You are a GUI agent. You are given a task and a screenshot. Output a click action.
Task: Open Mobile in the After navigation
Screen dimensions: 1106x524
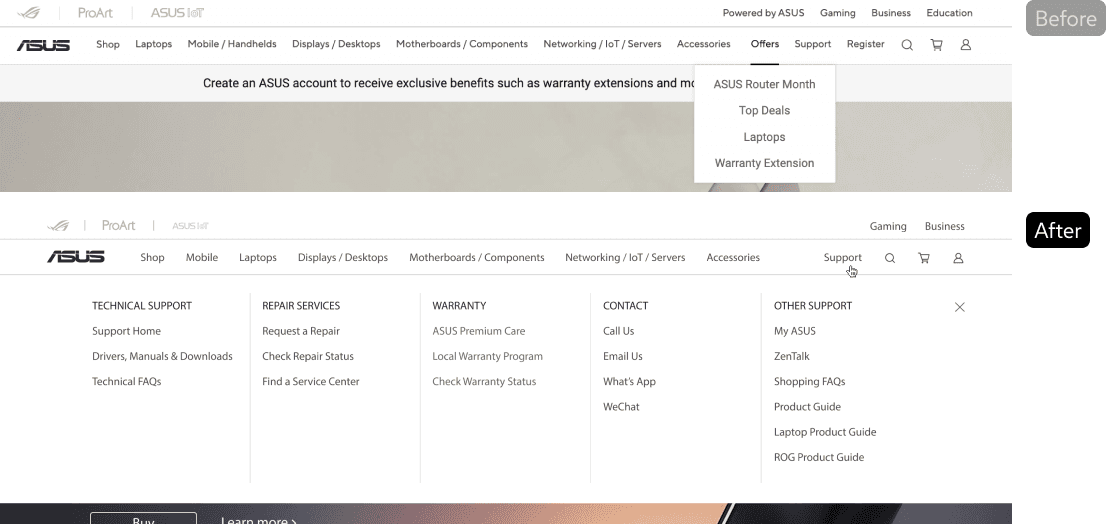(202, 257)
